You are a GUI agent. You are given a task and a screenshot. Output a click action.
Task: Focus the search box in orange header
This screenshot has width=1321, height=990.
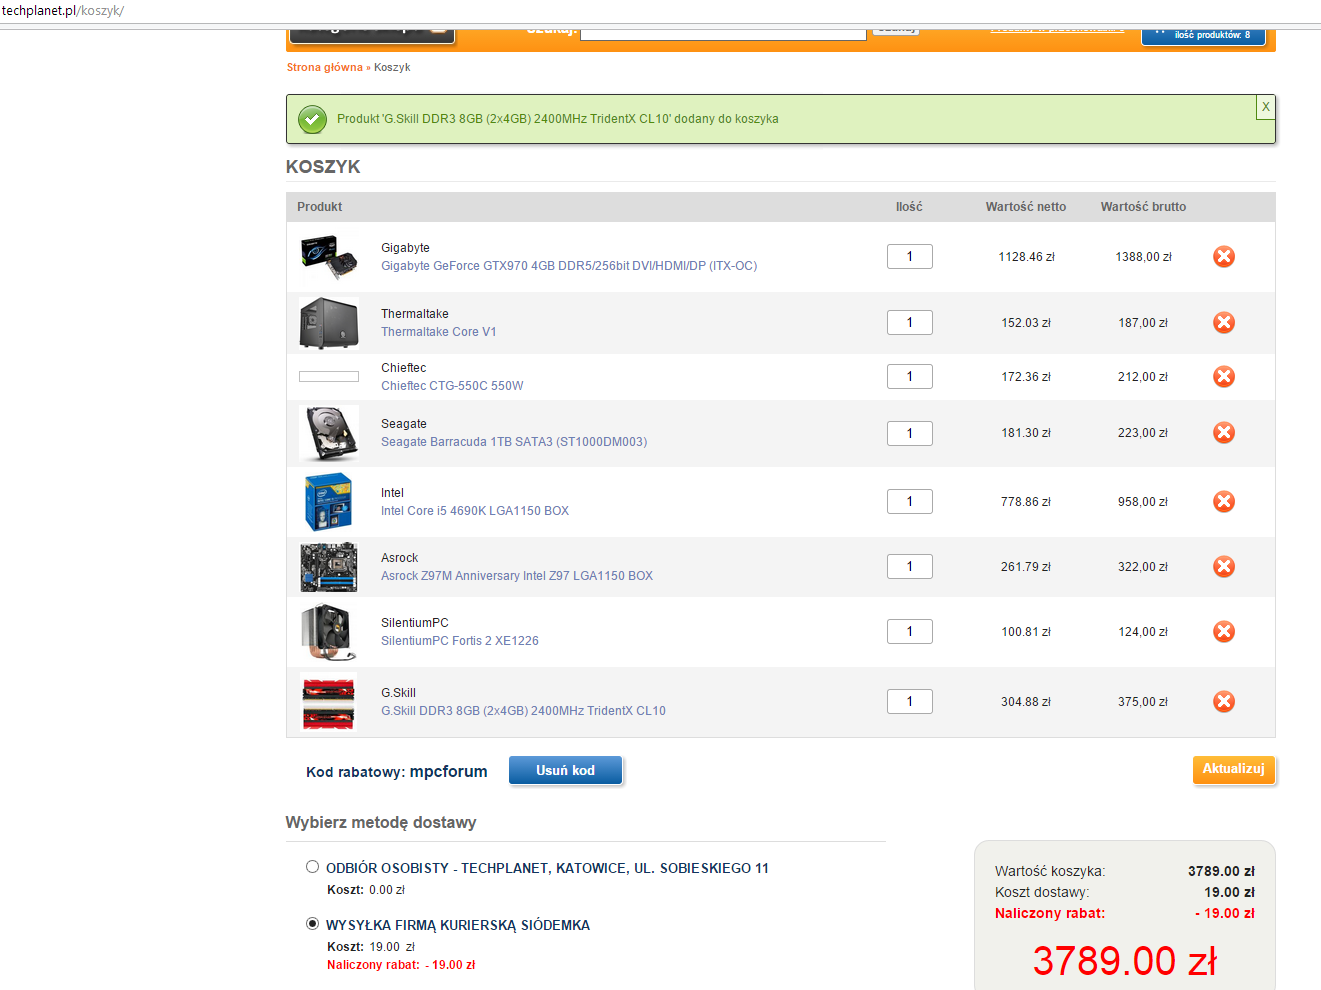[723, 33]
